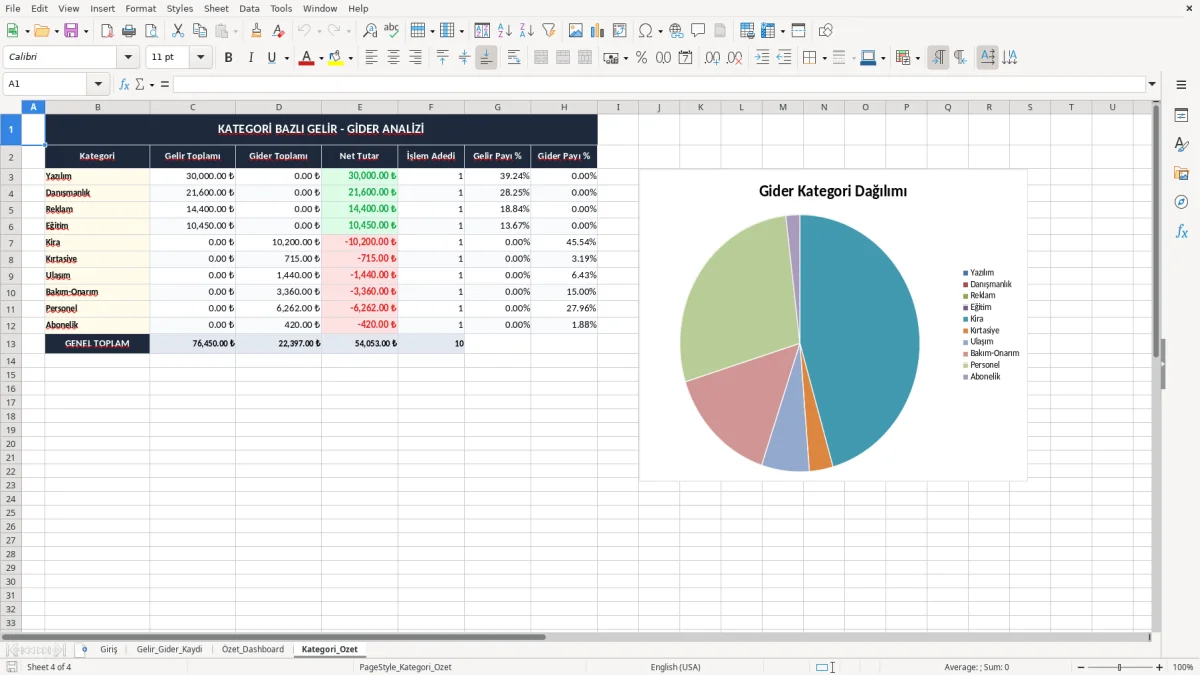Toggle Underline formatting

pos(271,58)
